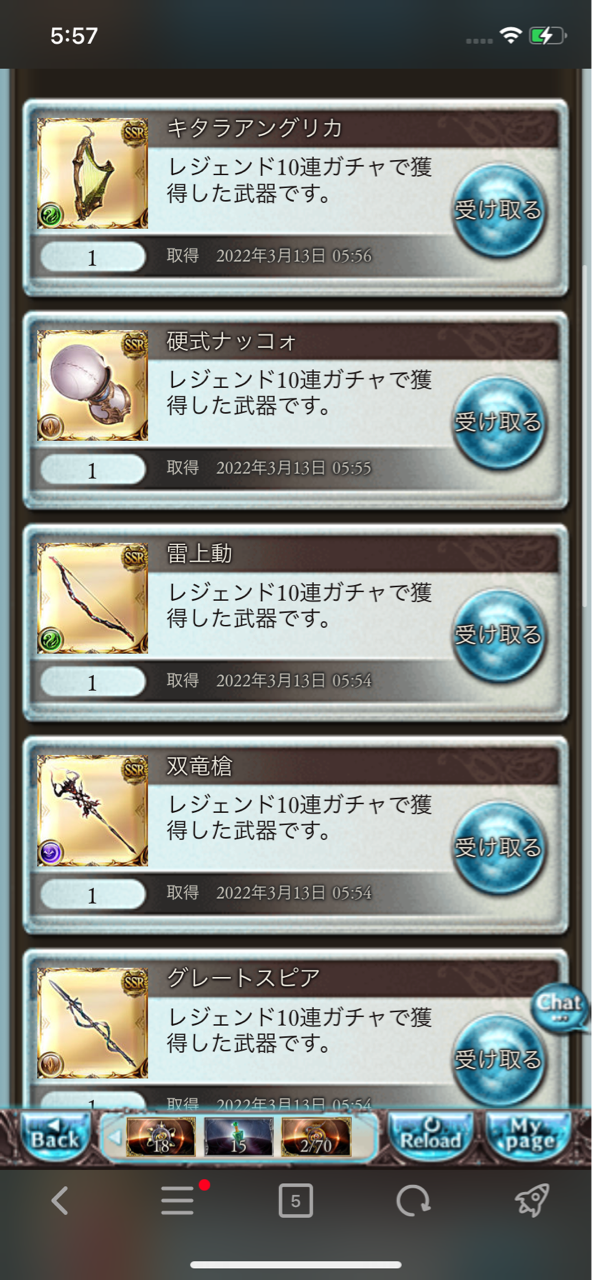Open footer shortcut showing 15
The image size is (592, 1280).
tap(238, 1137)
